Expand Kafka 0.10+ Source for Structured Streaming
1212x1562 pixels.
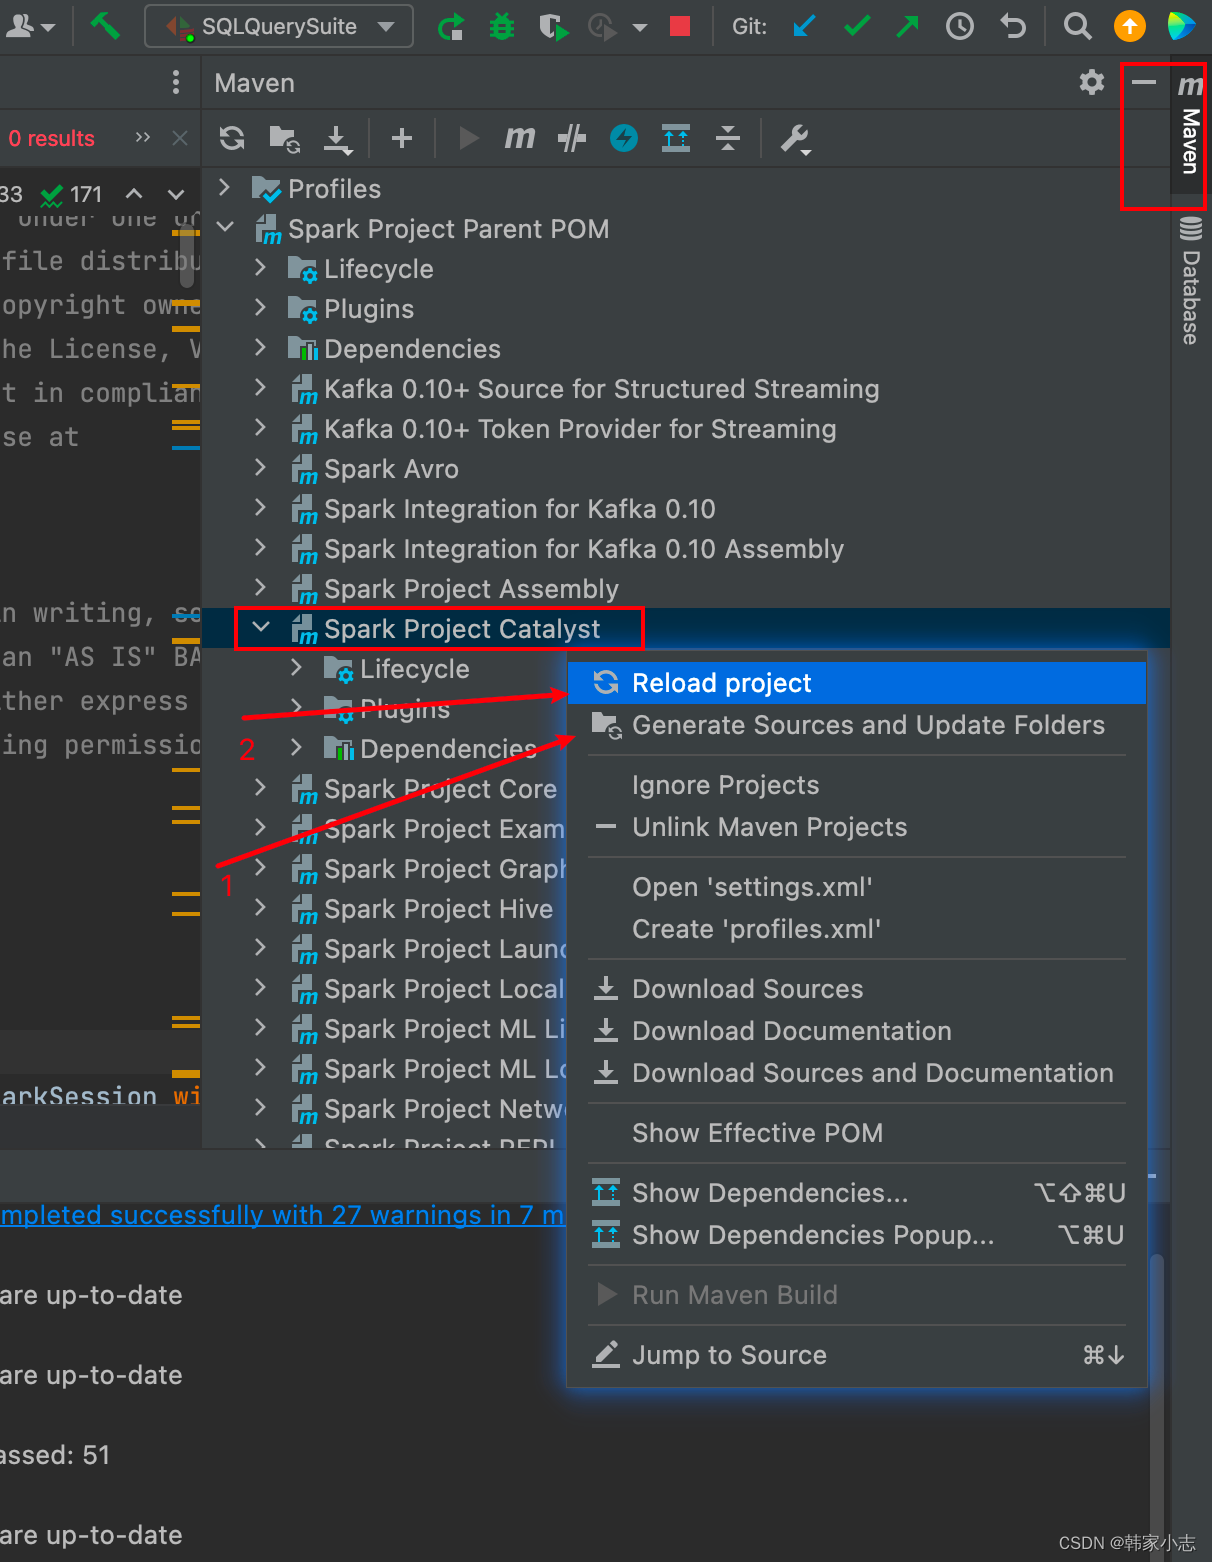261,387
